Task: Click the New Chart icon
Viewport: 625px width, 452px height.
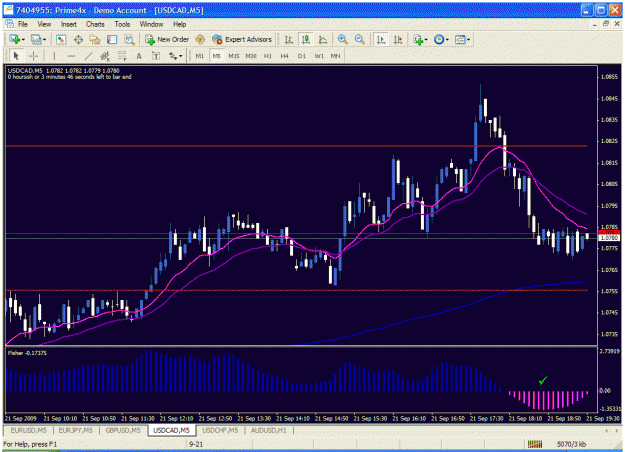Action: [x=15, y=39]
